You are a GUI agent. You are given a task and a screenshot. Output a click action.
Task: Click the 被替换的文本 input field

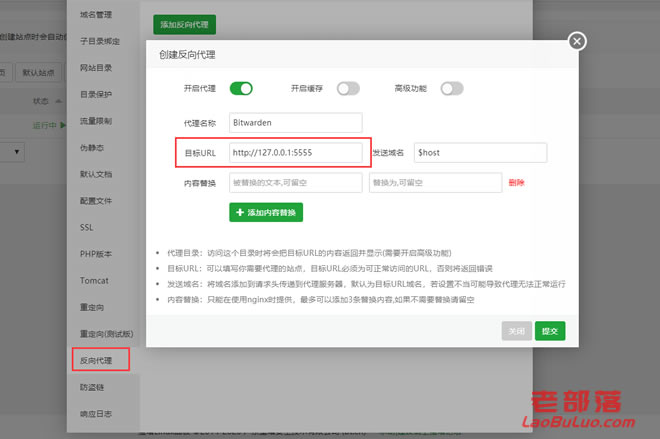295,183
